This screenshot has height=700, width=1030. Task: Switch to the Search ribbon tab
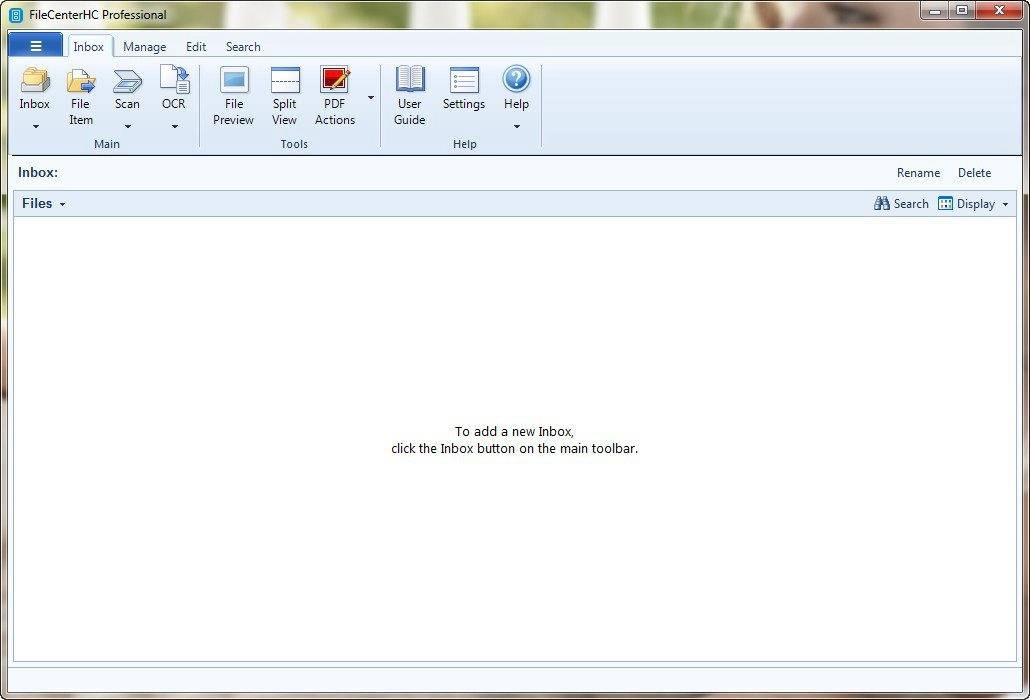point(243,47)
